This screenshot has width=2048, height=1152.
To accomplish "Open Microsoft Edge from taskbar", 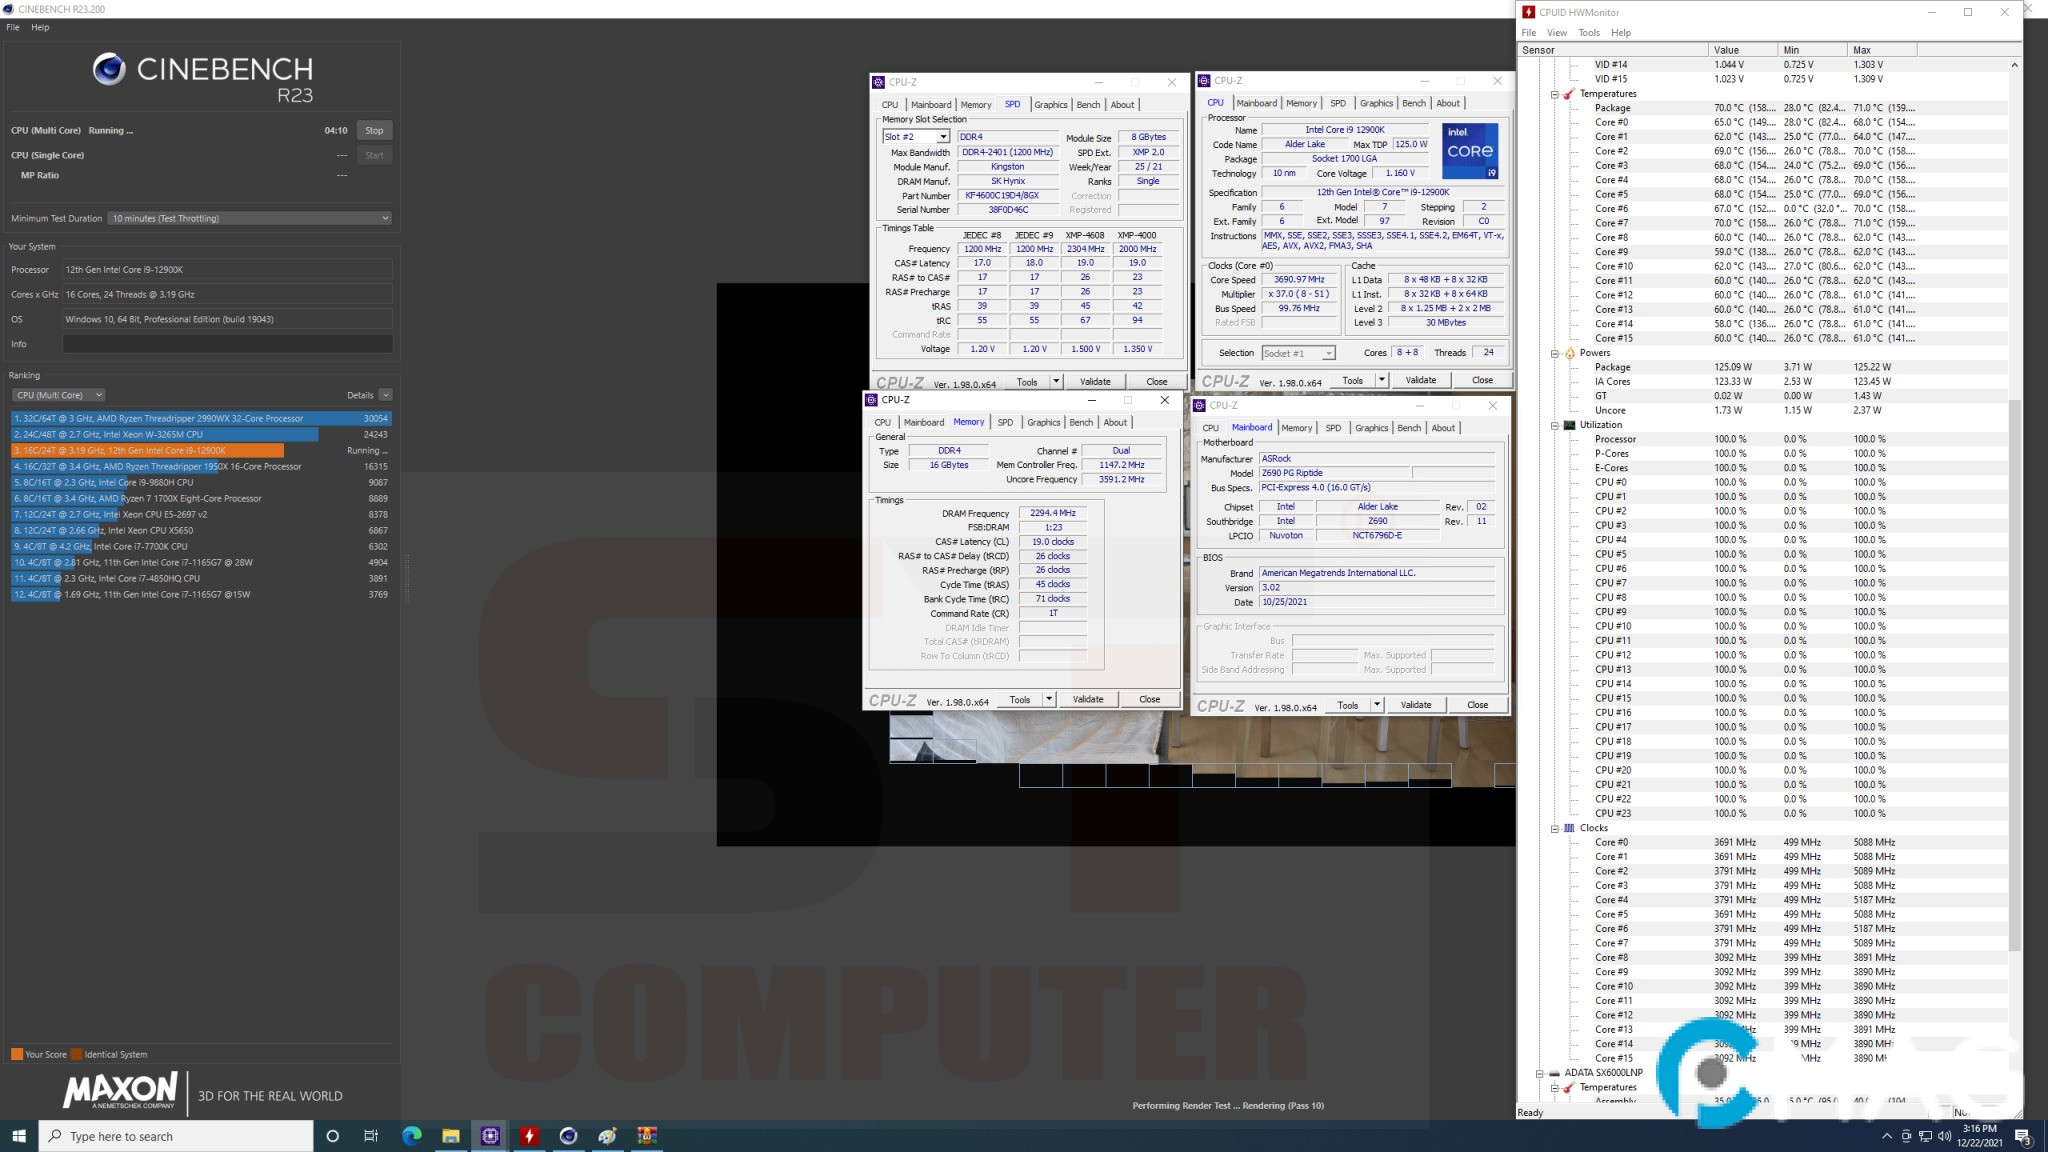I will [x=411, y=1136].
